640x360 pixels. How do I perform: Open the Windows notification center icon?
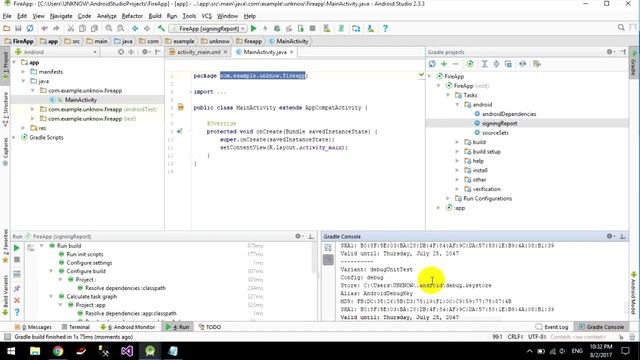(x=625, y=351)
